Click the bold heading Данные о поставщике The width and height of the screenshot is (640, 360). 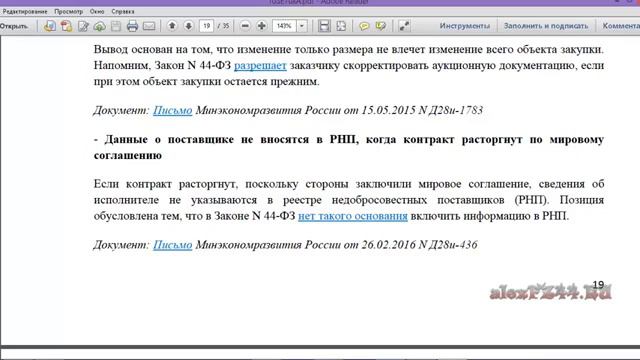[349, 147]
